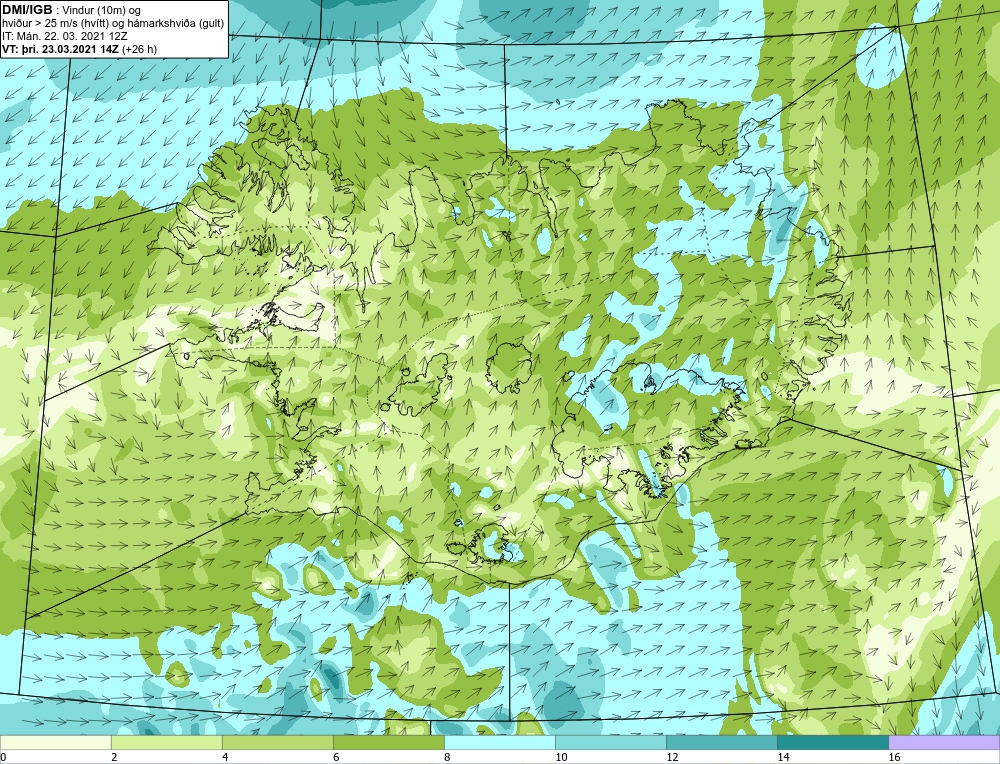This screenshot has width=1000, height=764.
Task: Click the legend scale label '2'
Action: point(114,757)
